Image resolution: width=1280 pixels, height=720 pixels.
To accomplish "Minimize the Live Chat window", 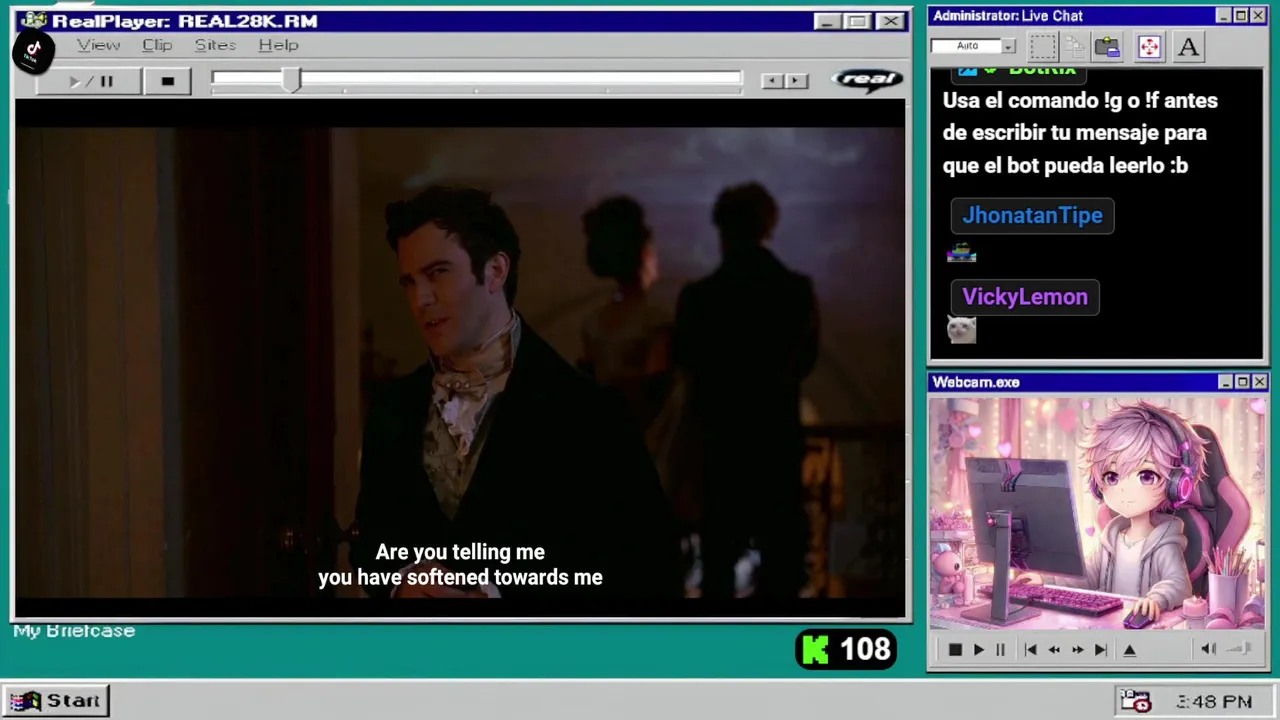I will click(1223, 15).
